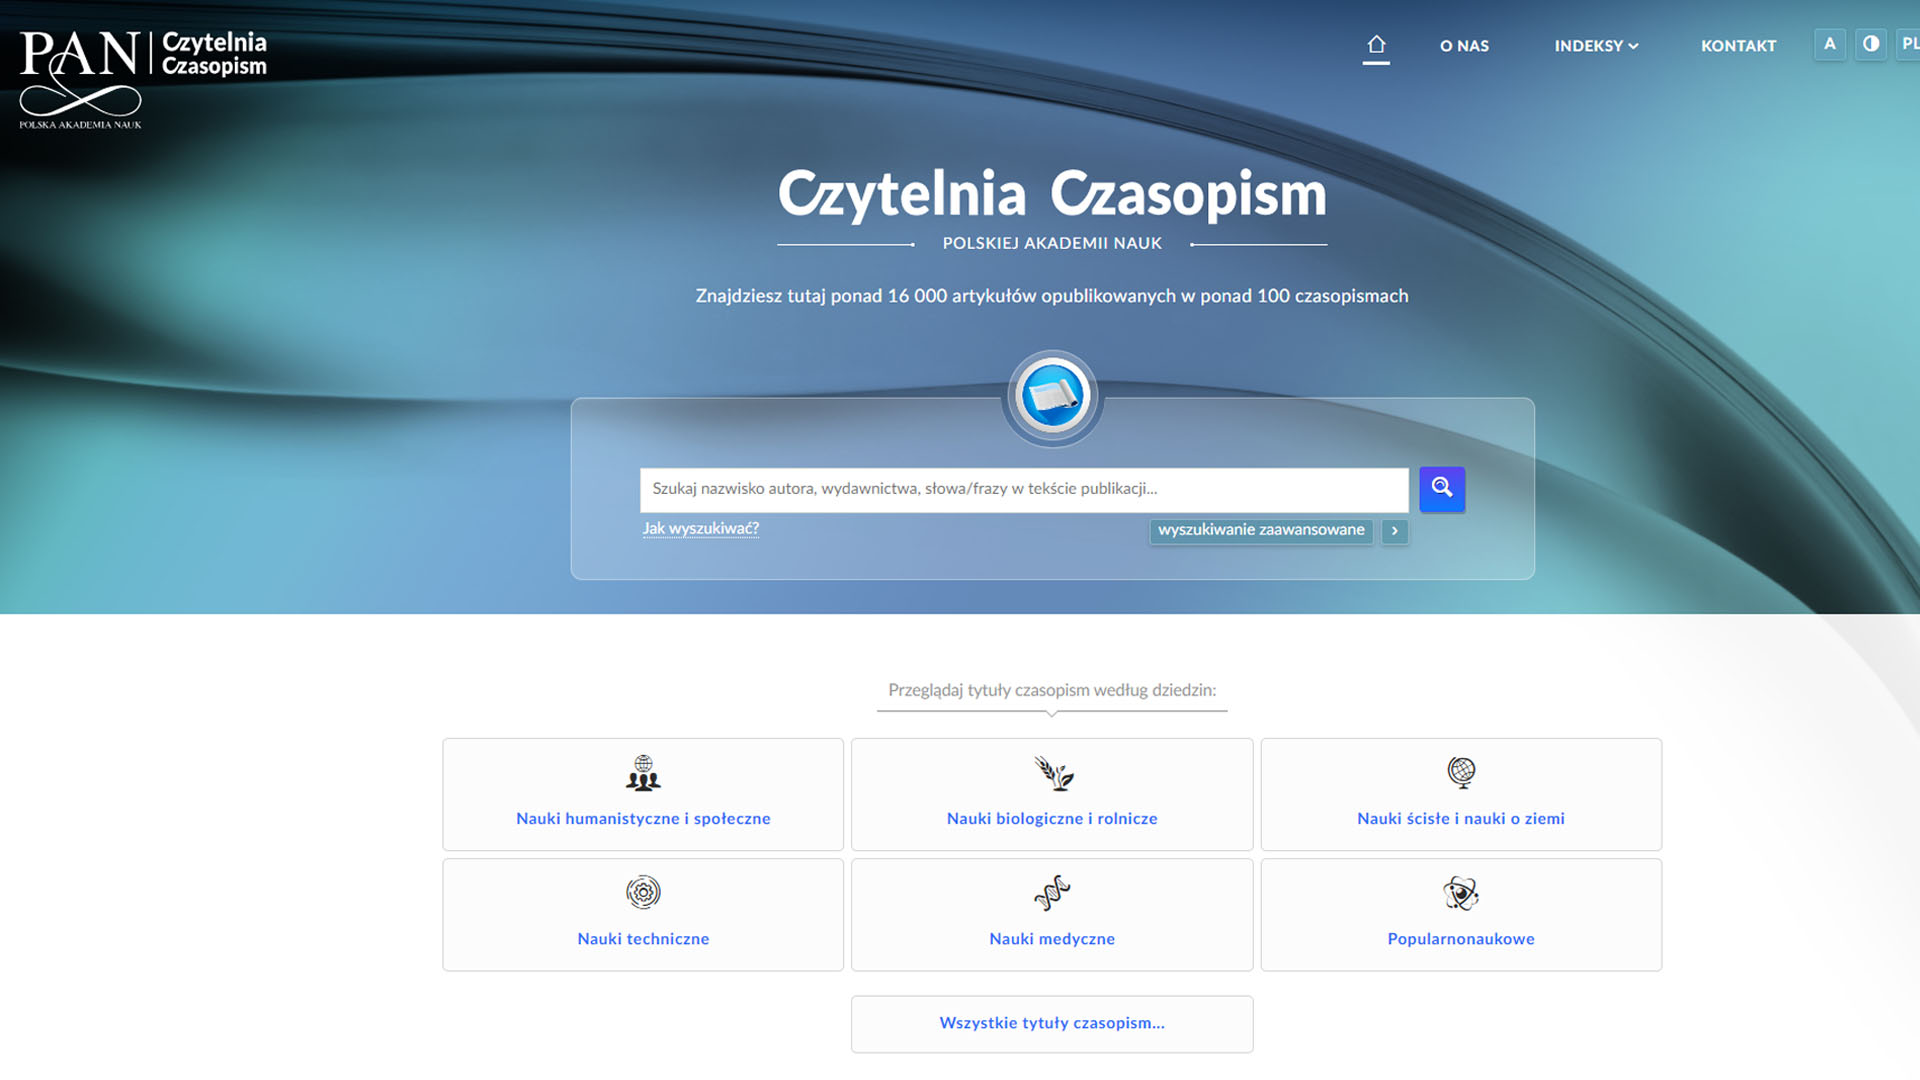Click the gear icon for technical sciences
The image size is (1920, 1080).
pos(643,892)
